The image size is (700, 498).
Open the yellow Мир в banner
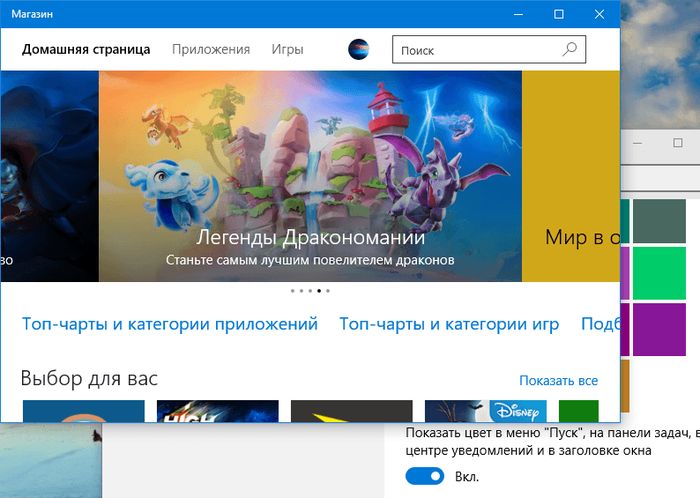pyautogui.click(x=571, y=176)
